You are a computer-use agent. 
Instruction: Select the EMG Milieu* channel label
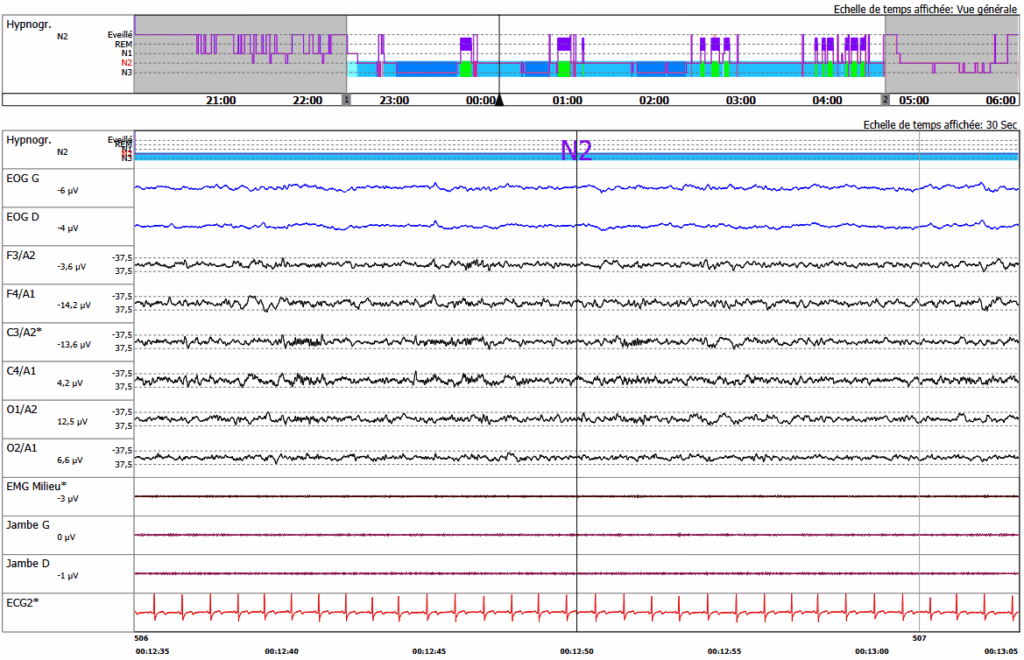pyautogui.click(x=36, y=486)
